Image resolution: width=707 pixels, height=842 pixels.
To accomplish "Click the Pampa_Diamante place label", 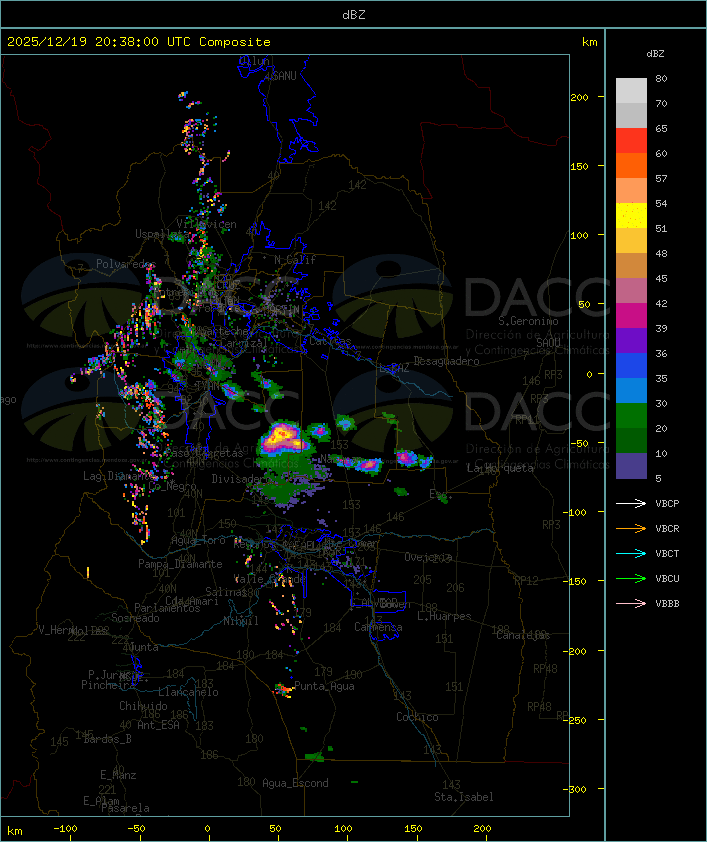I will tap(180, 564).
